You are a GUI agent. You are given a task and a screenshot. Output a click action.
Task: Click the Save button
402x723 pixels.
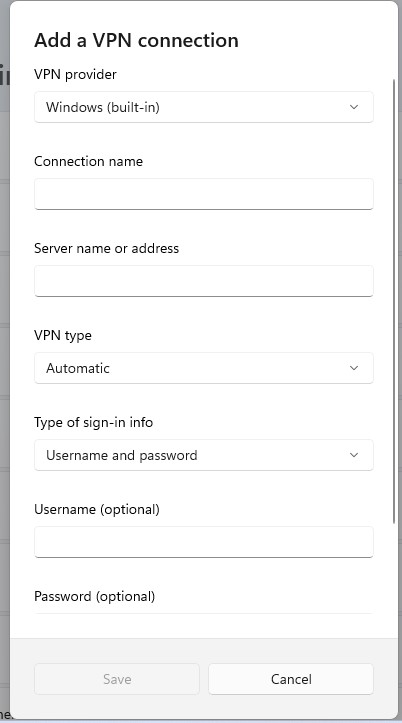click(117, 679)
